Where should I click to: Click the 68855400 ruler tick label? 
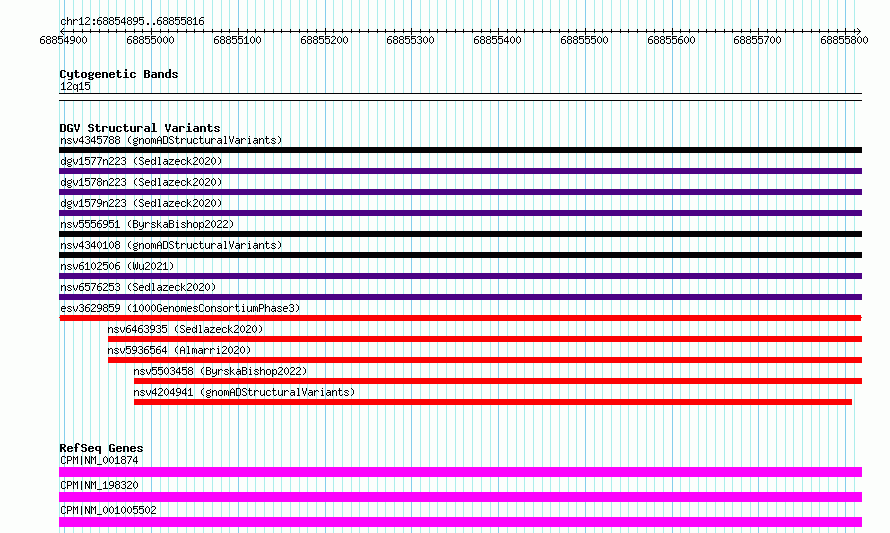click(x=497, y=40)
